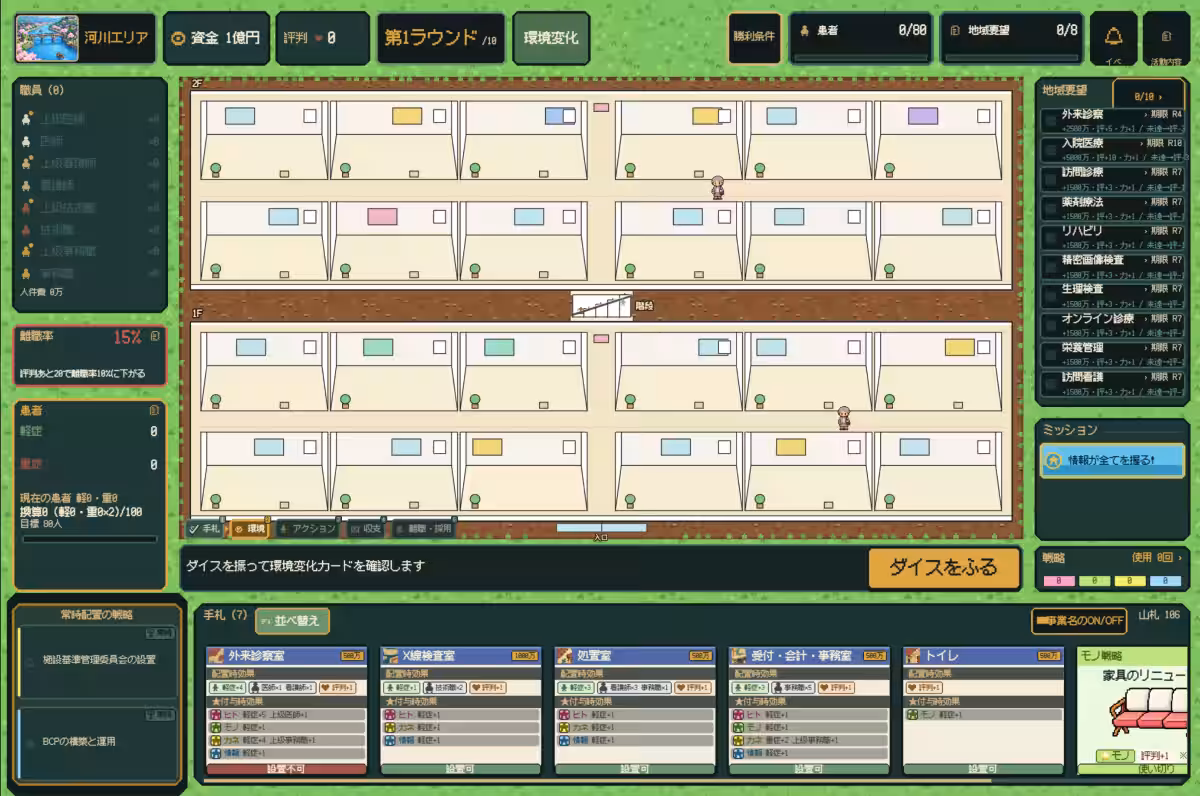Click the icon at 患者 panel header
This screenshot has width=1200, height=796.
click(154, 410)
